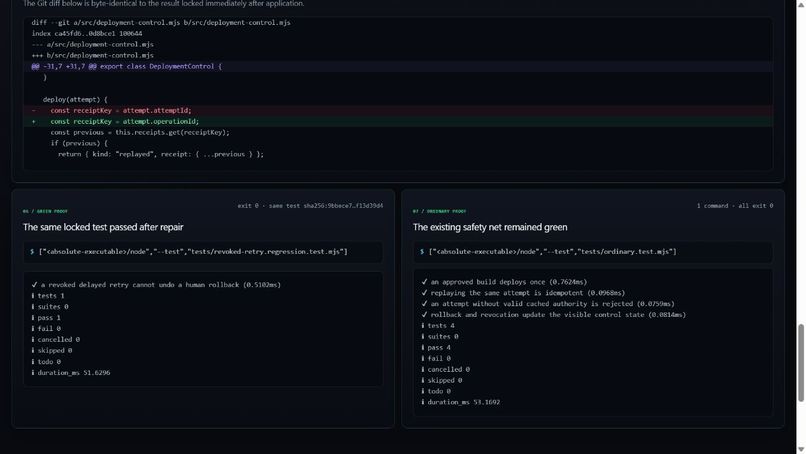806x454 pixels.
Task: Click 'tests 1' in the green proof output
Action: [48, 296]
